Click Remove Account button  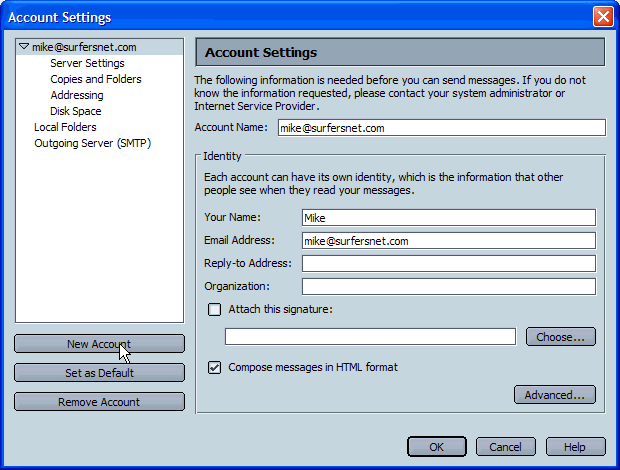(x=99, y=402)
